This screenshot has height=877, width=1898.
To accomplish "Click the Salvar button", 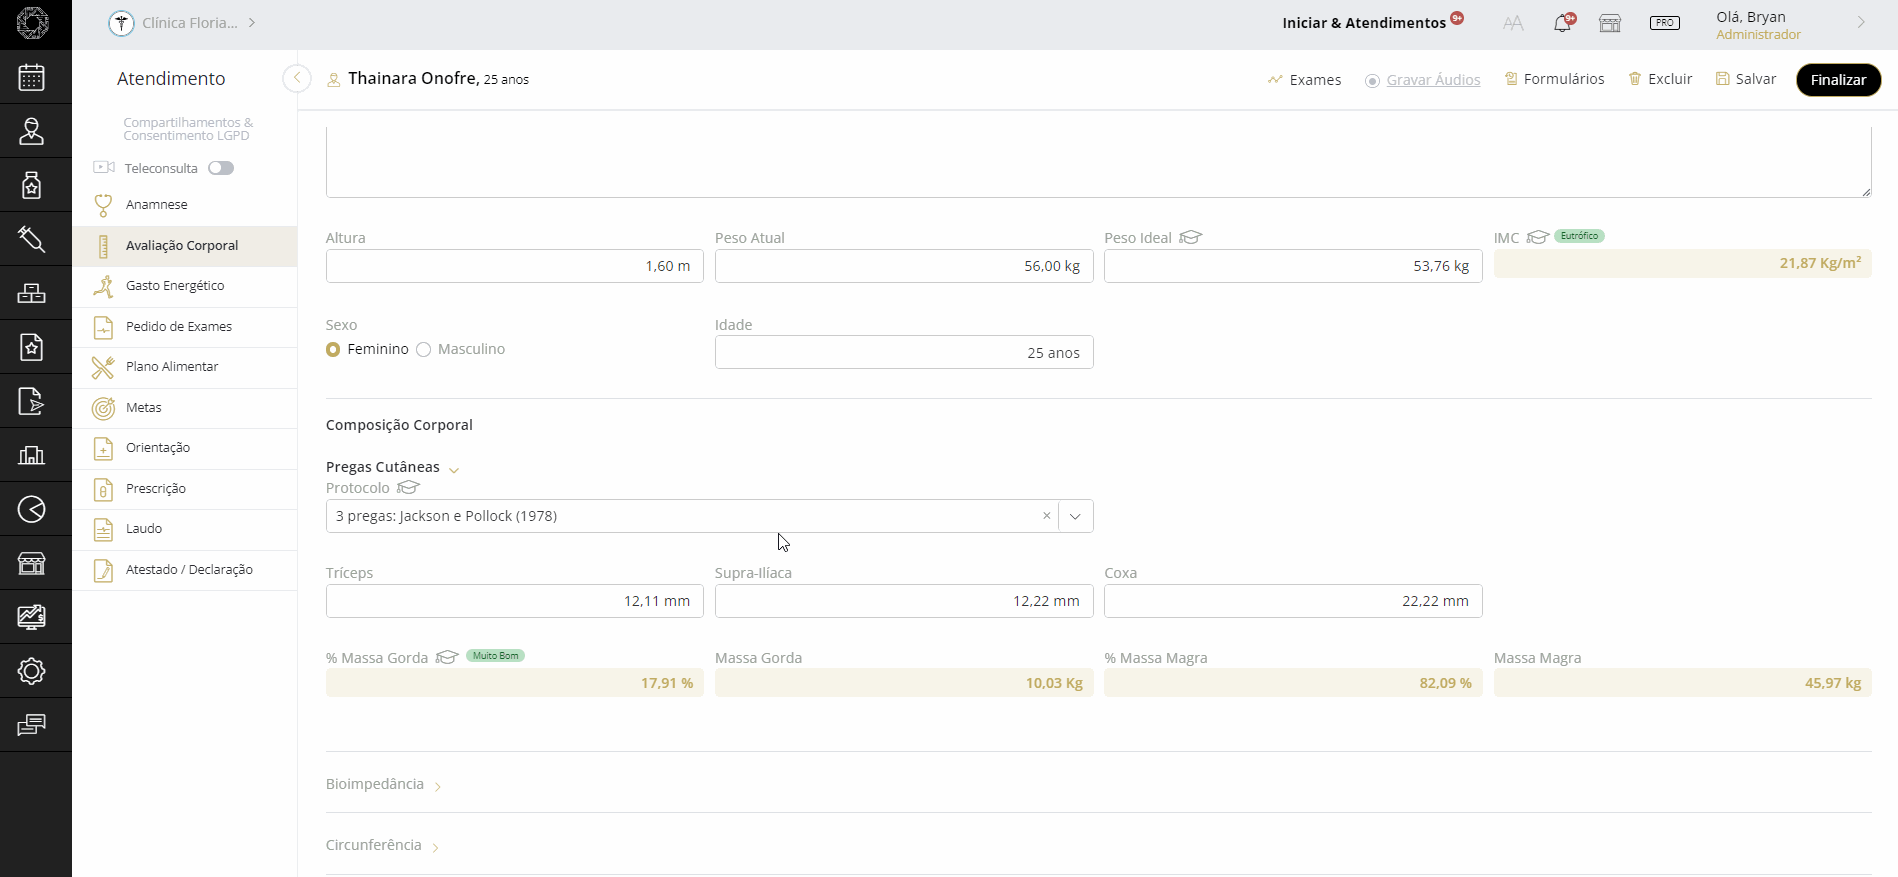I will tap(1746, 79).
